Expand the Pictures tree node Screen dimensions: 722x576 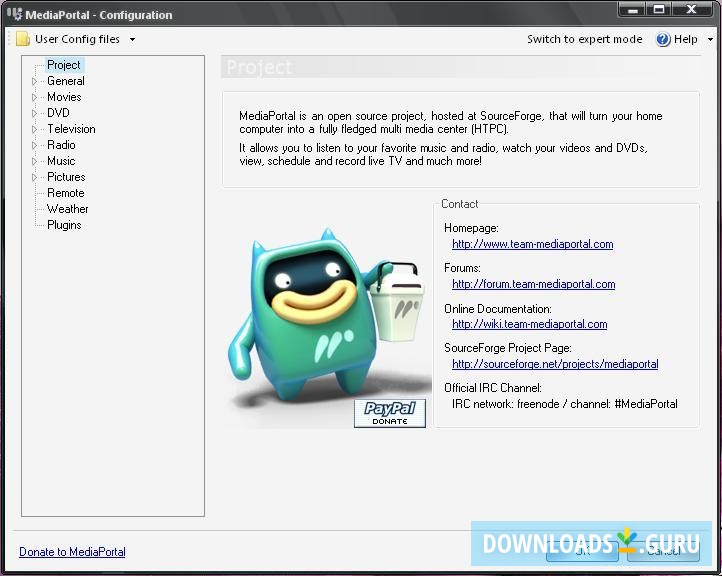coord(34,177)
